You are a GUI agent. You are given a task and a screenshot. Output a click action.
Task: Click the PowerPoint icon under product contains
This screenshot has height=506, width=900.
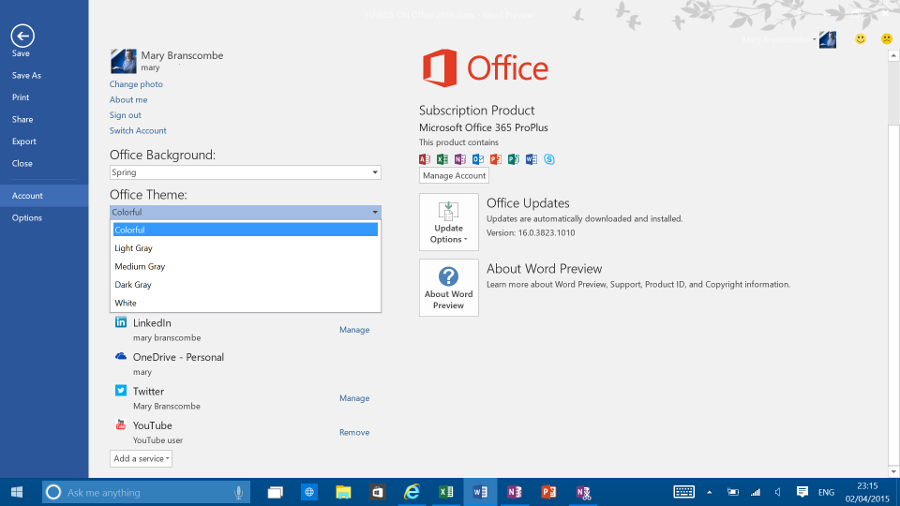(x=496, y=159)
